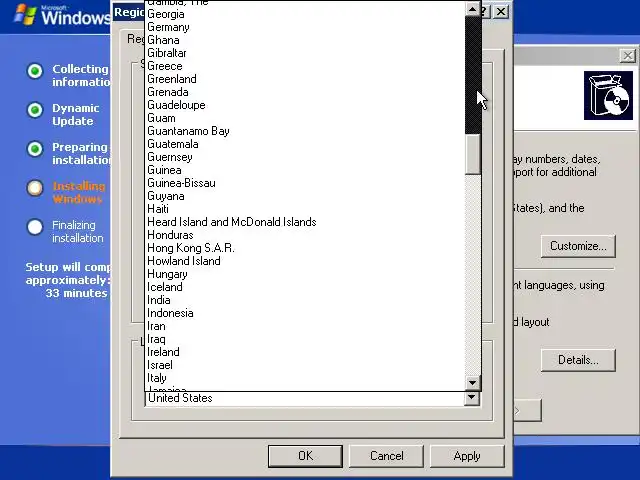640x480 pixels.
Task: Select Italy in the country list
Action: click(305, 378)
